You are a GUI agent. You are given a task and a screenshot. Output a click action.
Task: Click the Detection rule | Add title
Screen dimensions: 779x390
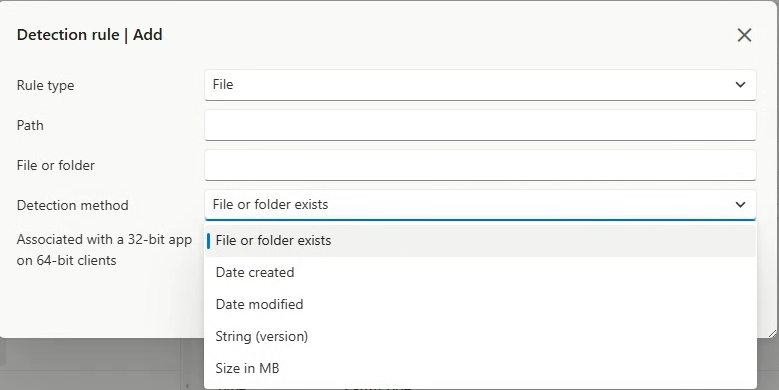pyautogui.click(x=89, y=35)
